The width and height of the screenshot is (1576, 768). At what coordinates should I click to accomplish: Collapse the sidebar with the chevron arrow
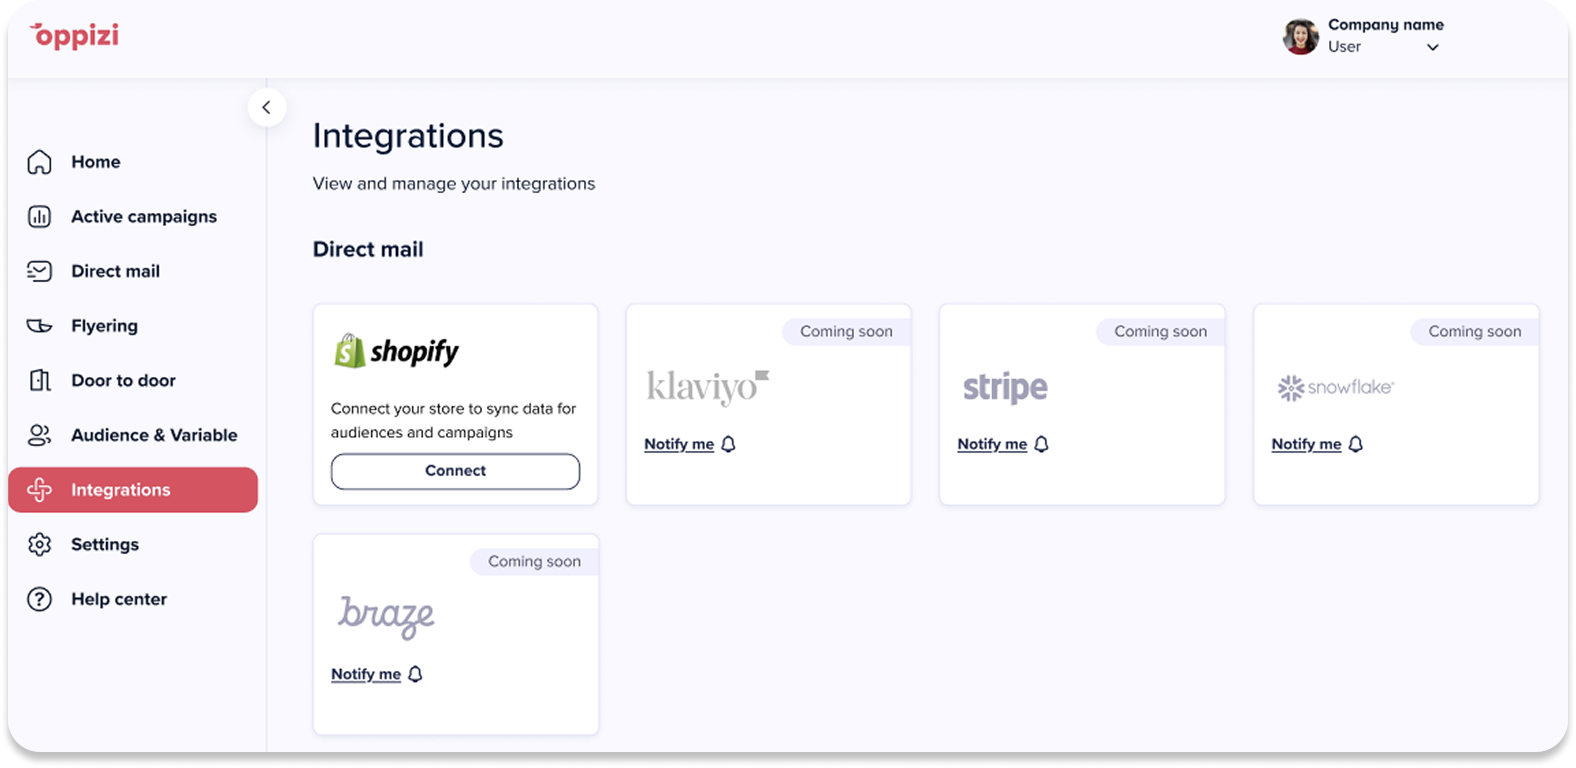tap(266, 107)
